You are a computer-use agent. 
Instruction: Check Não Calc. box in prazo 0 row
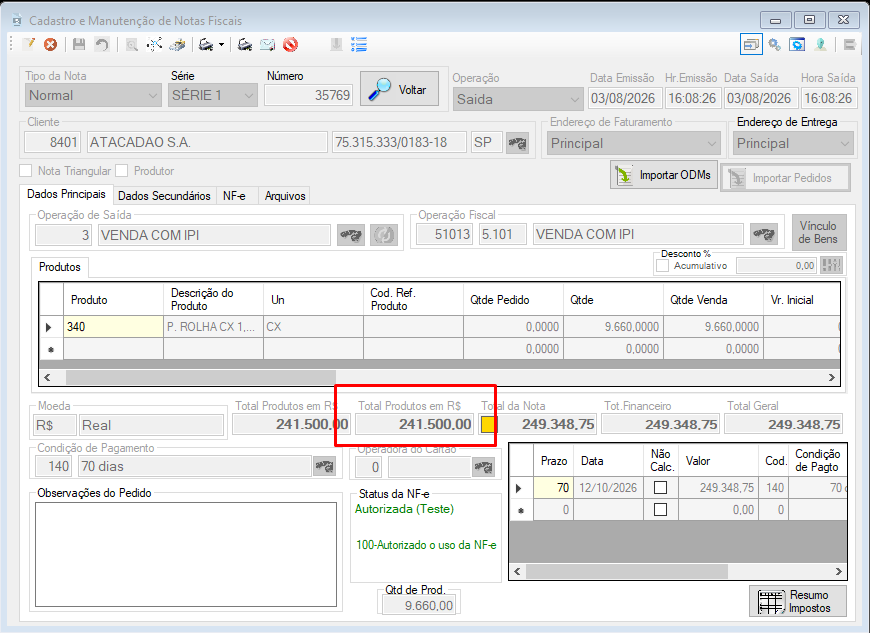pos(660,509)
